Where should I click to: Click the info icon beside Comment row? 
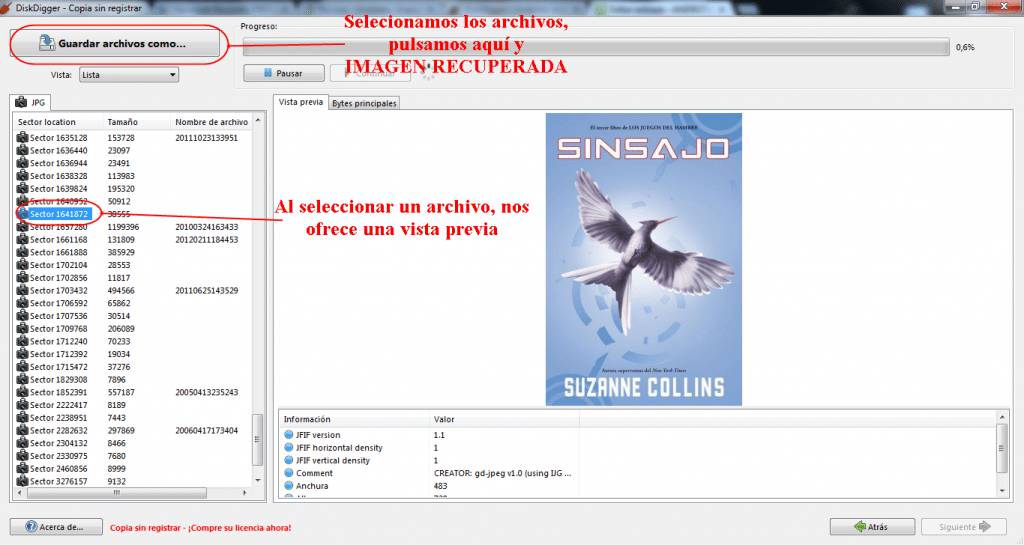point(289,473)
